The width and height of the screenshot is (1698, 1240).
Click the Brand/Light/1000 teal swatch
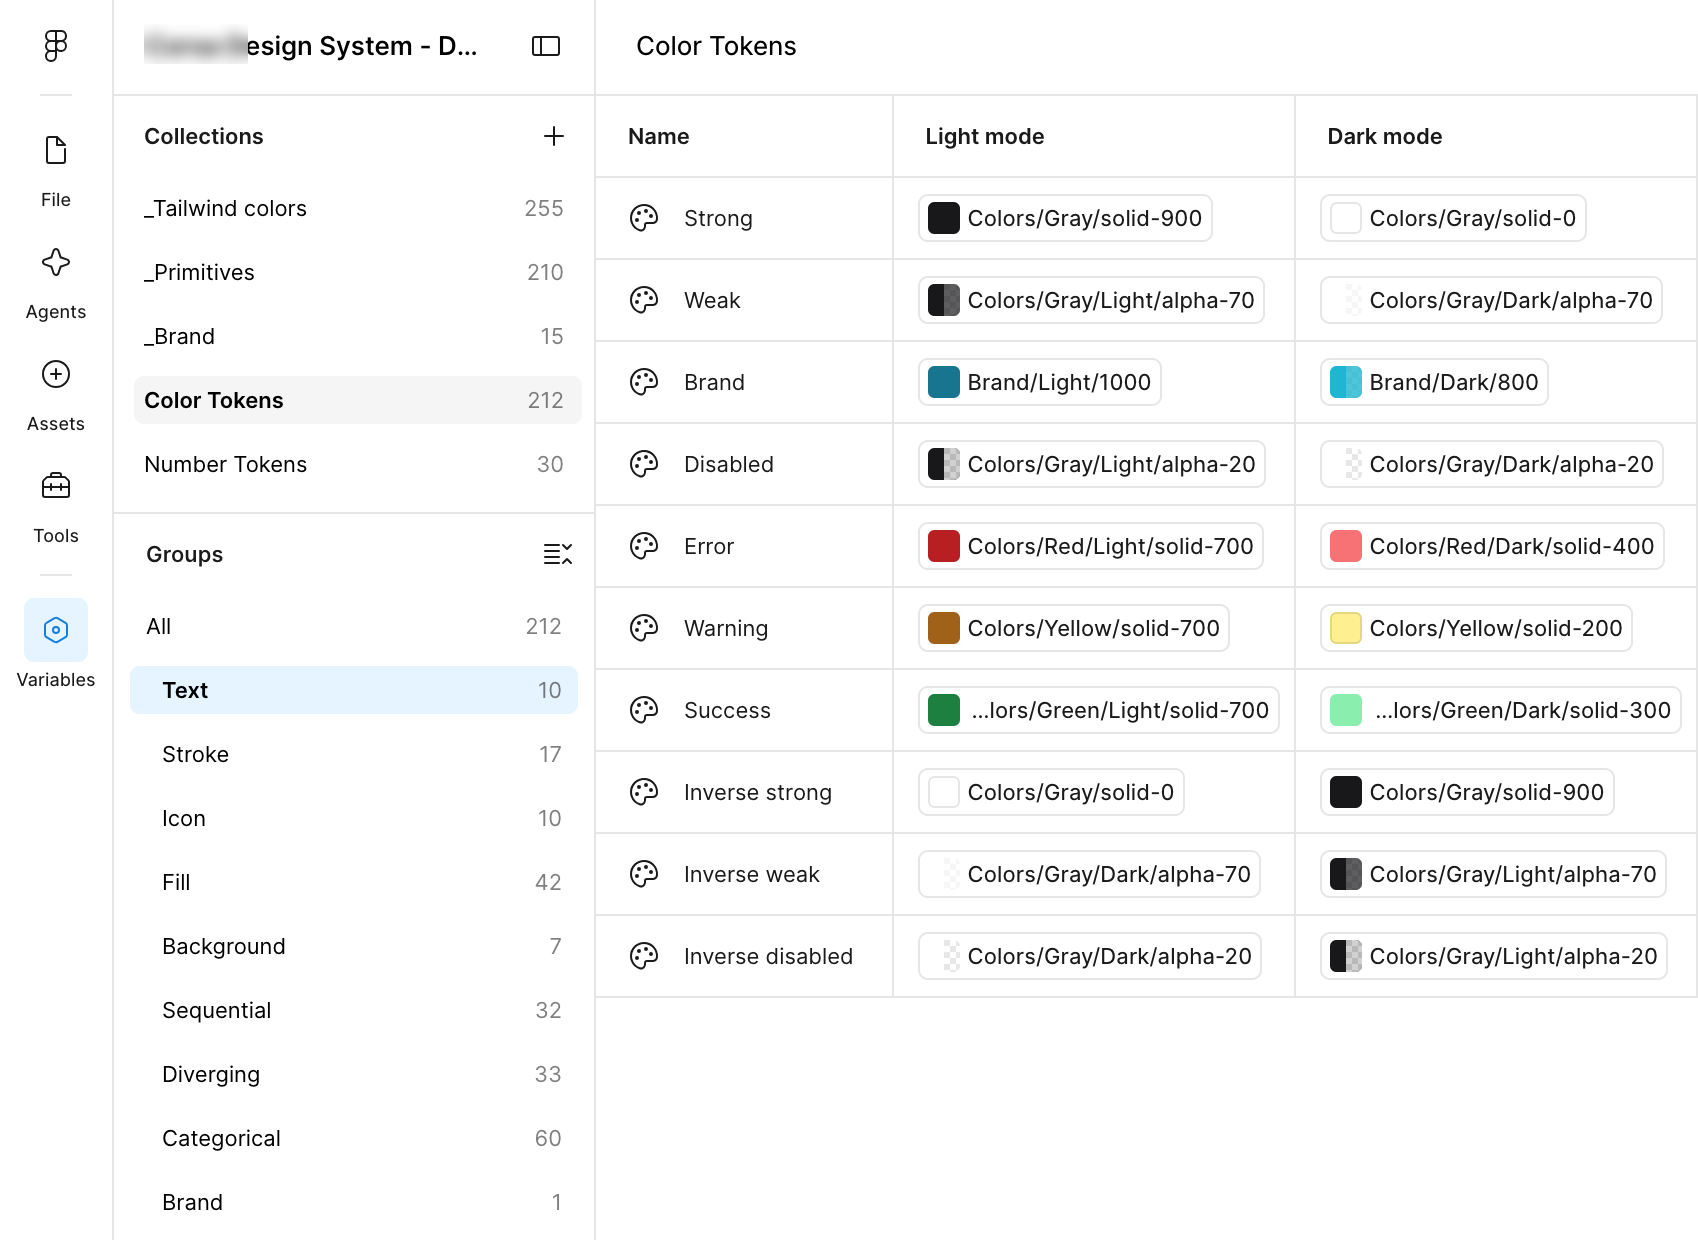[x=944, y=382]
